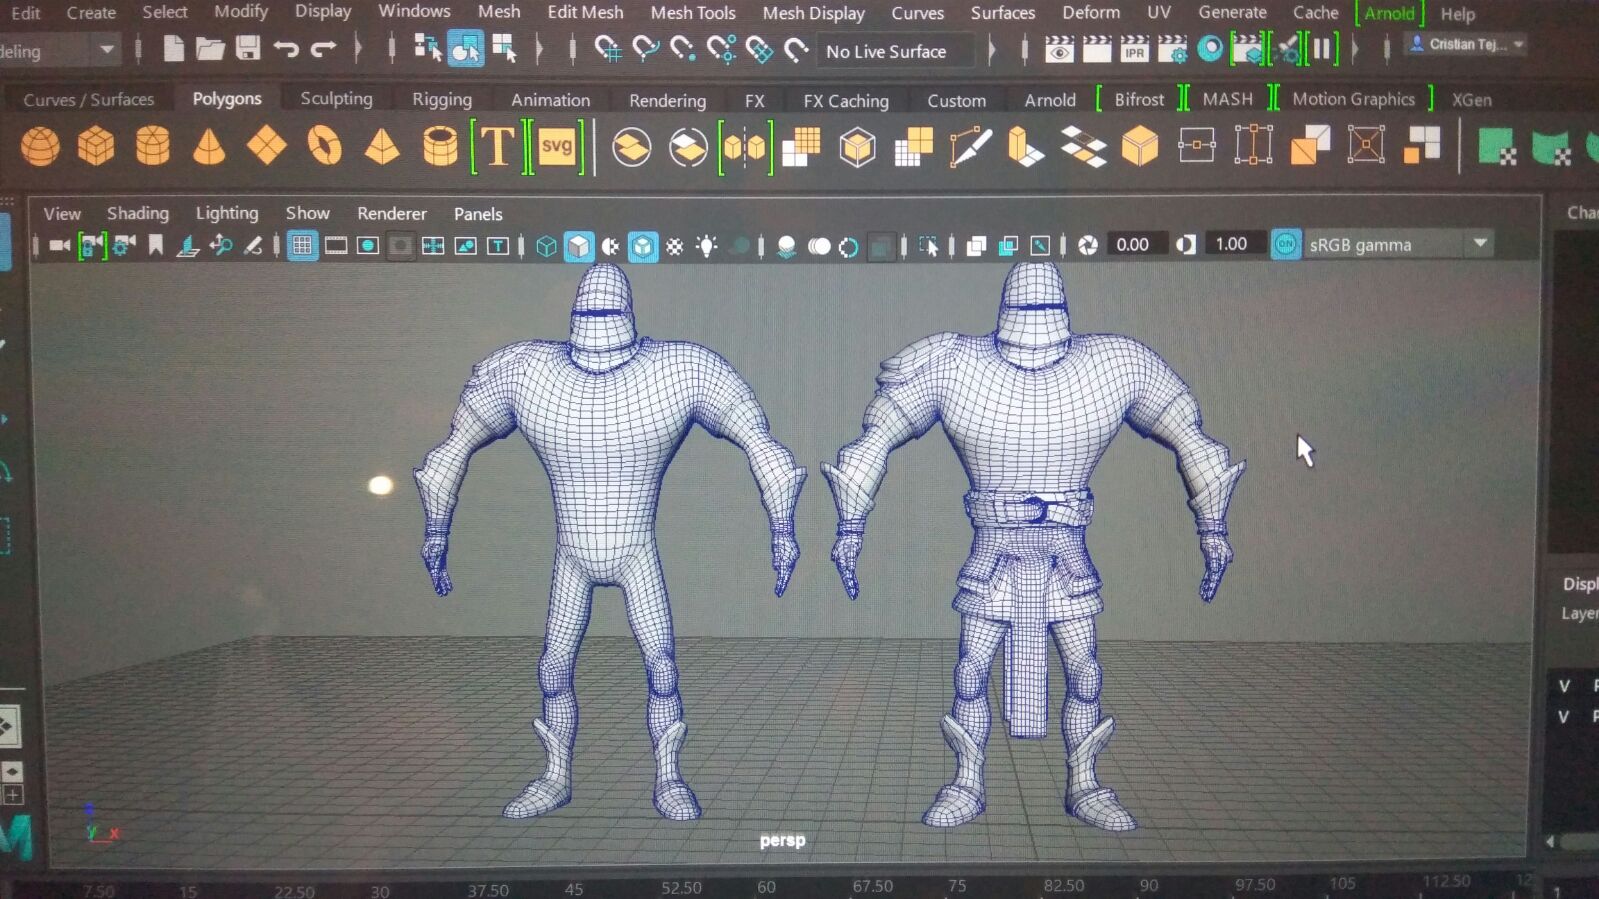Click the Snap to points magnet icon

[682, 49]
